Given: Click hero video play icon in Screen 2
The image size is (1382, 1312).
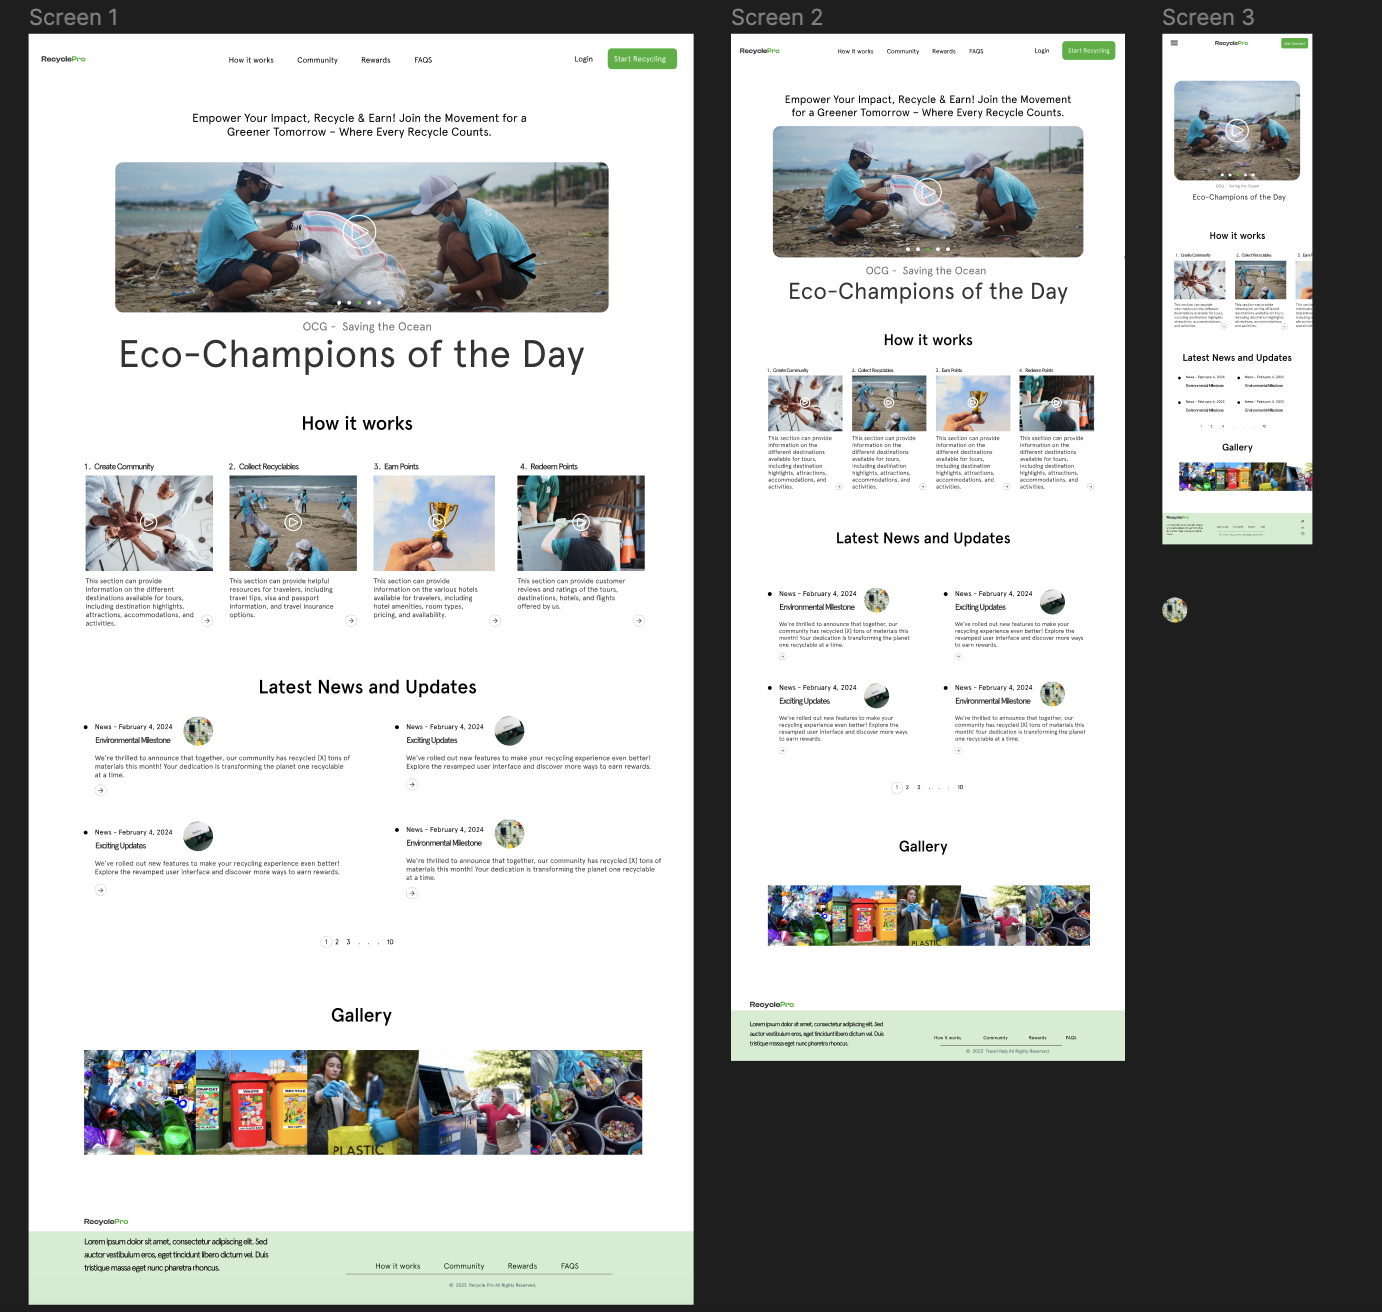Looking at the screenshot, I should pos(928,191).
